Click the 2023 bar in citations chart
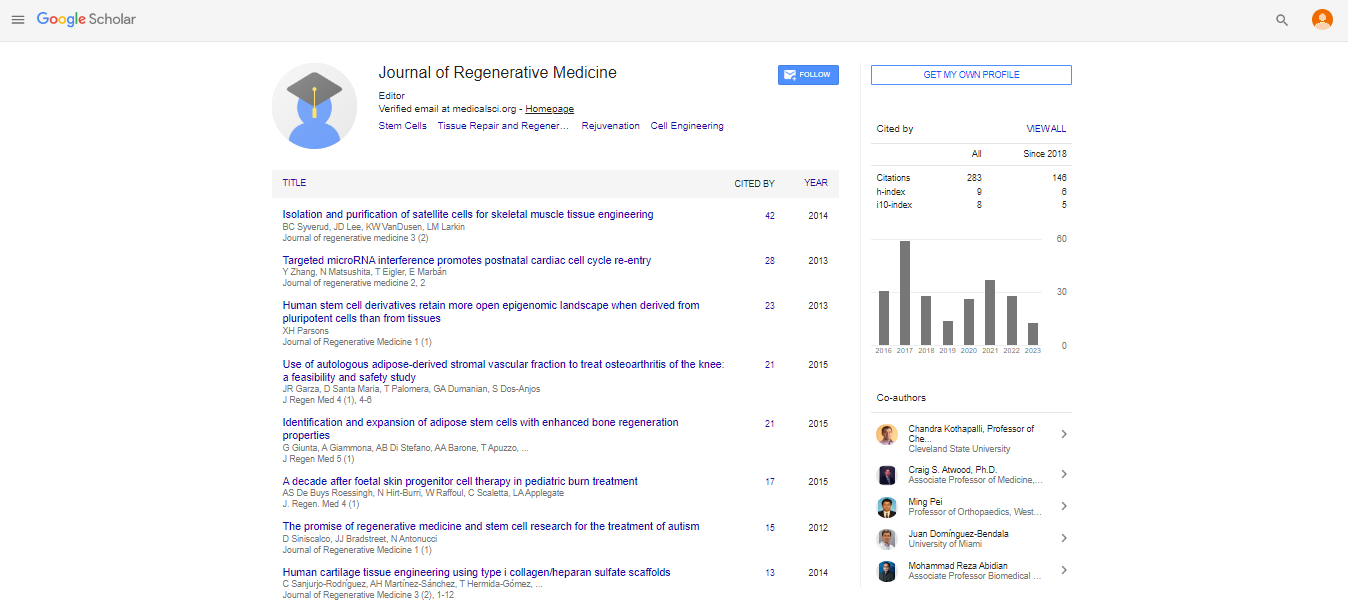The image size is (1348, 606). point(1033,334)
